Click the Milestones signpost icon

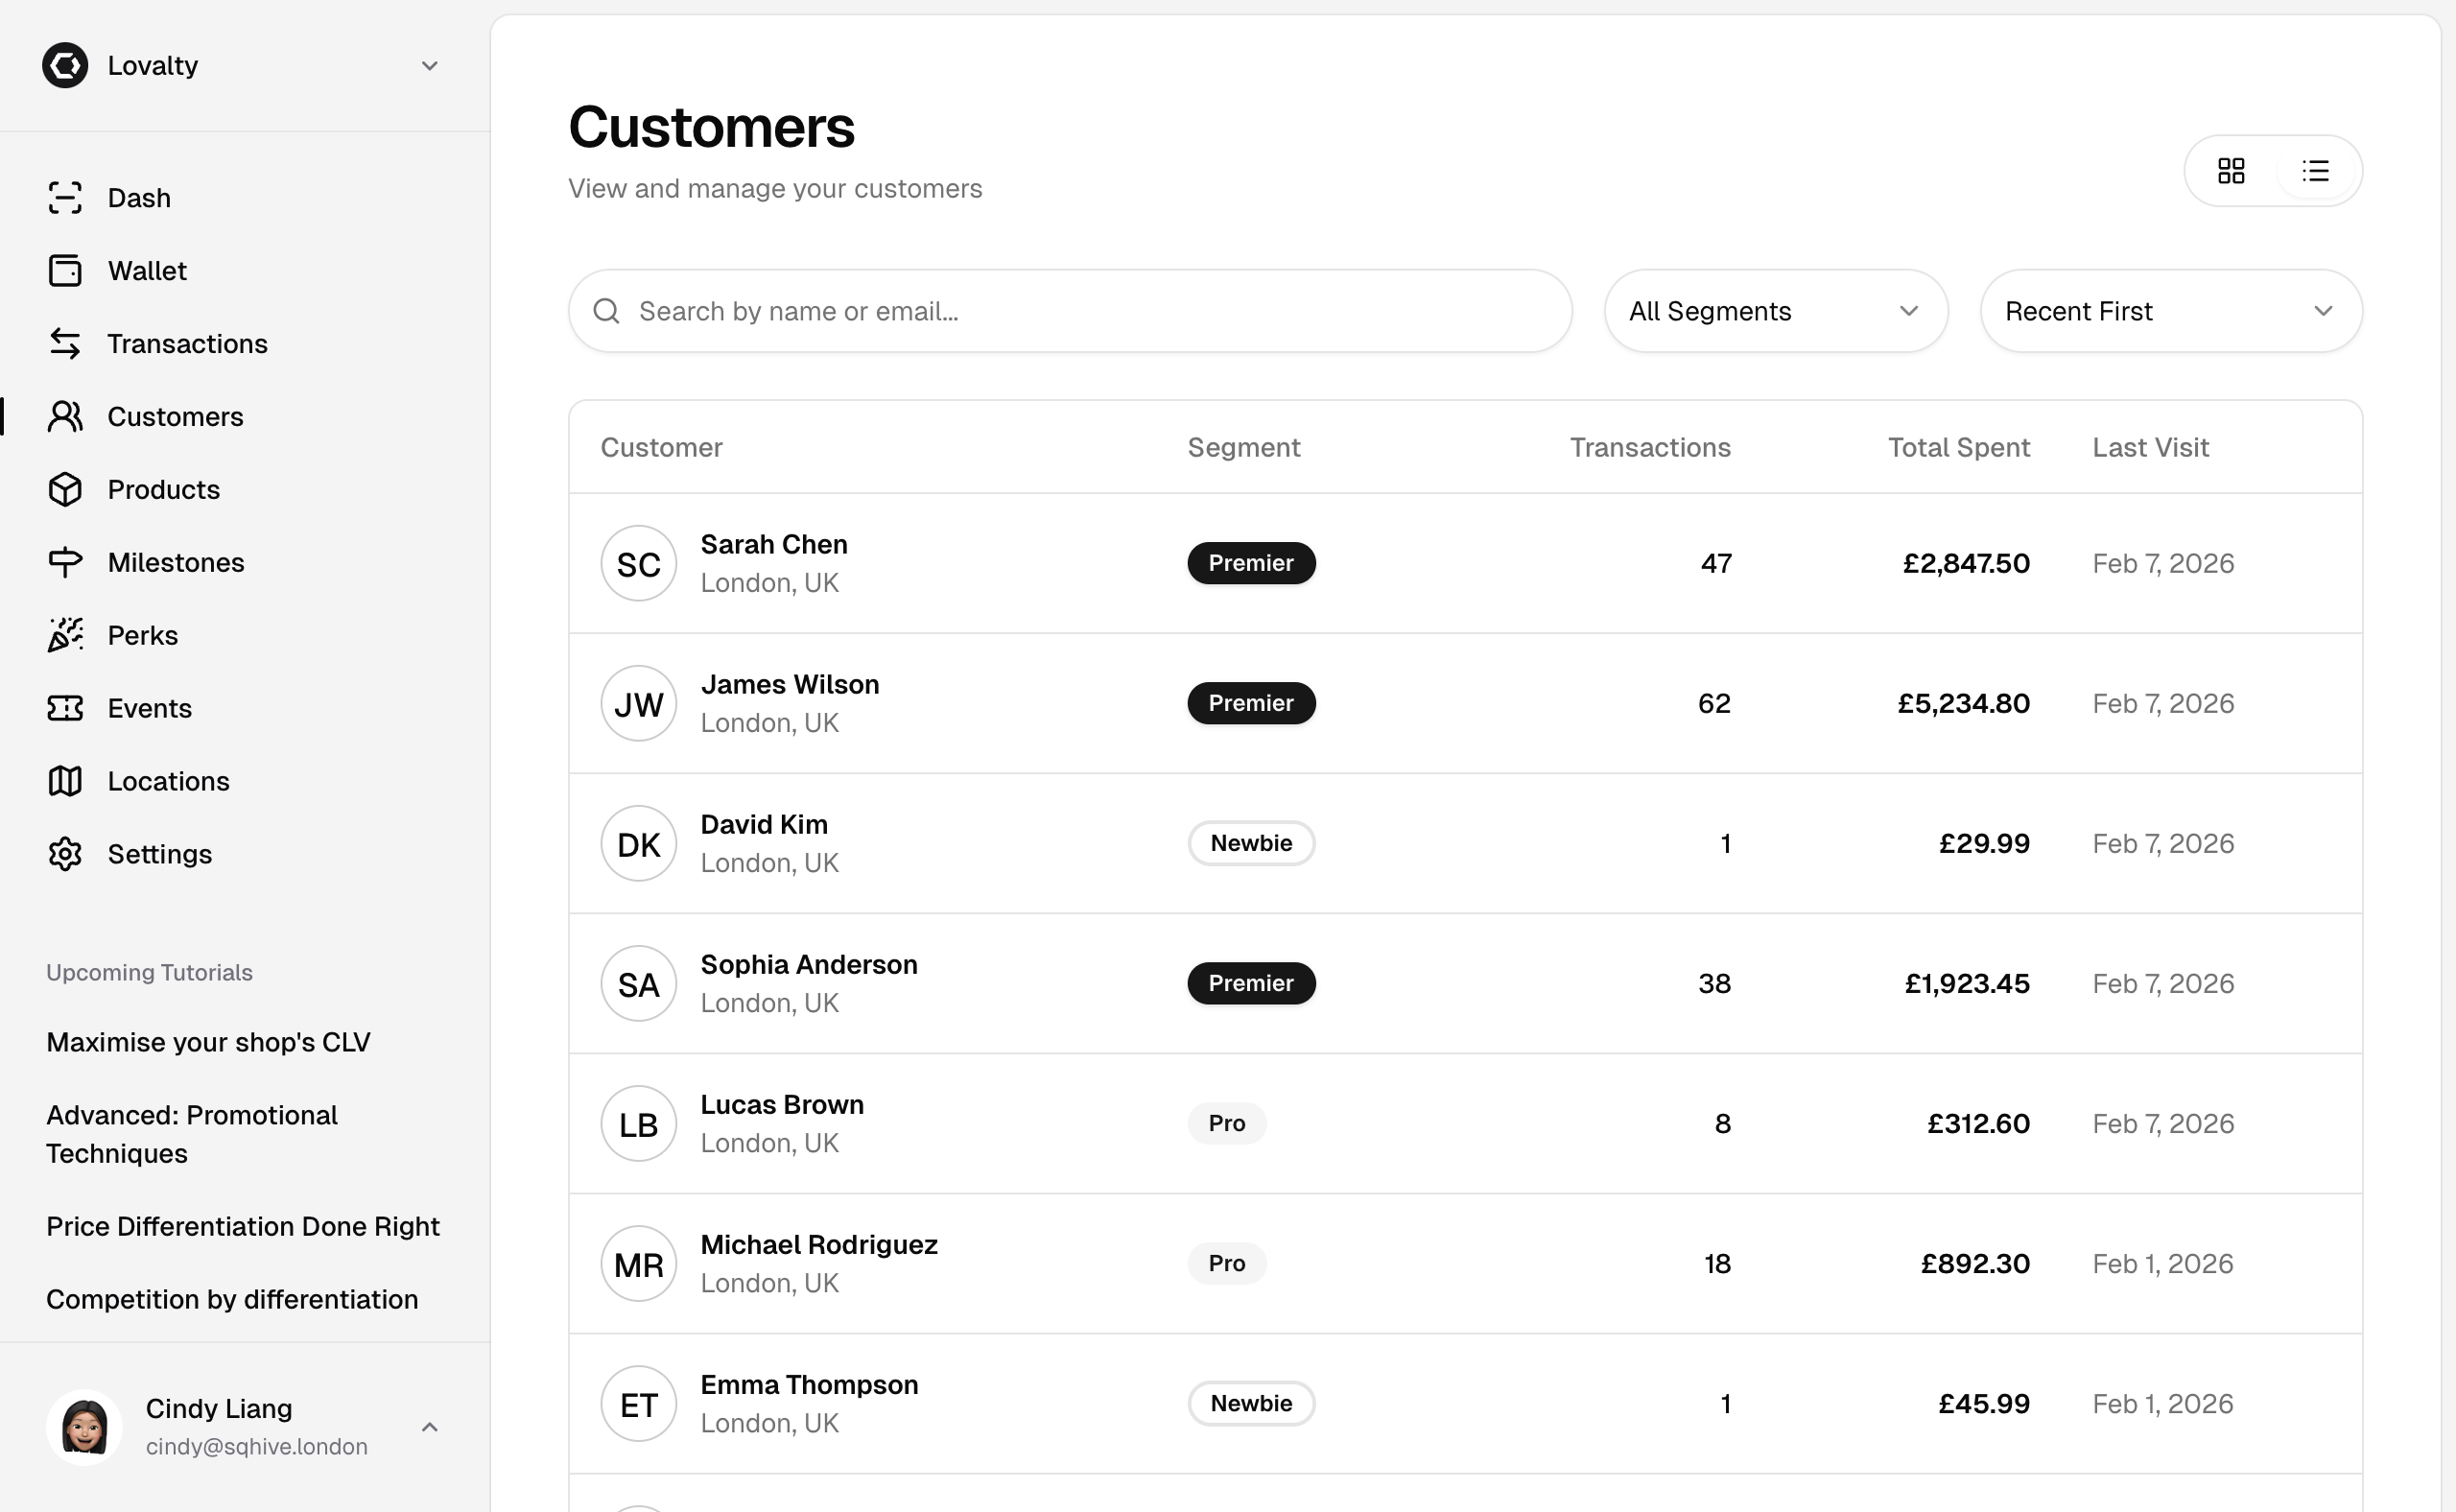click(x=65, y=563)
